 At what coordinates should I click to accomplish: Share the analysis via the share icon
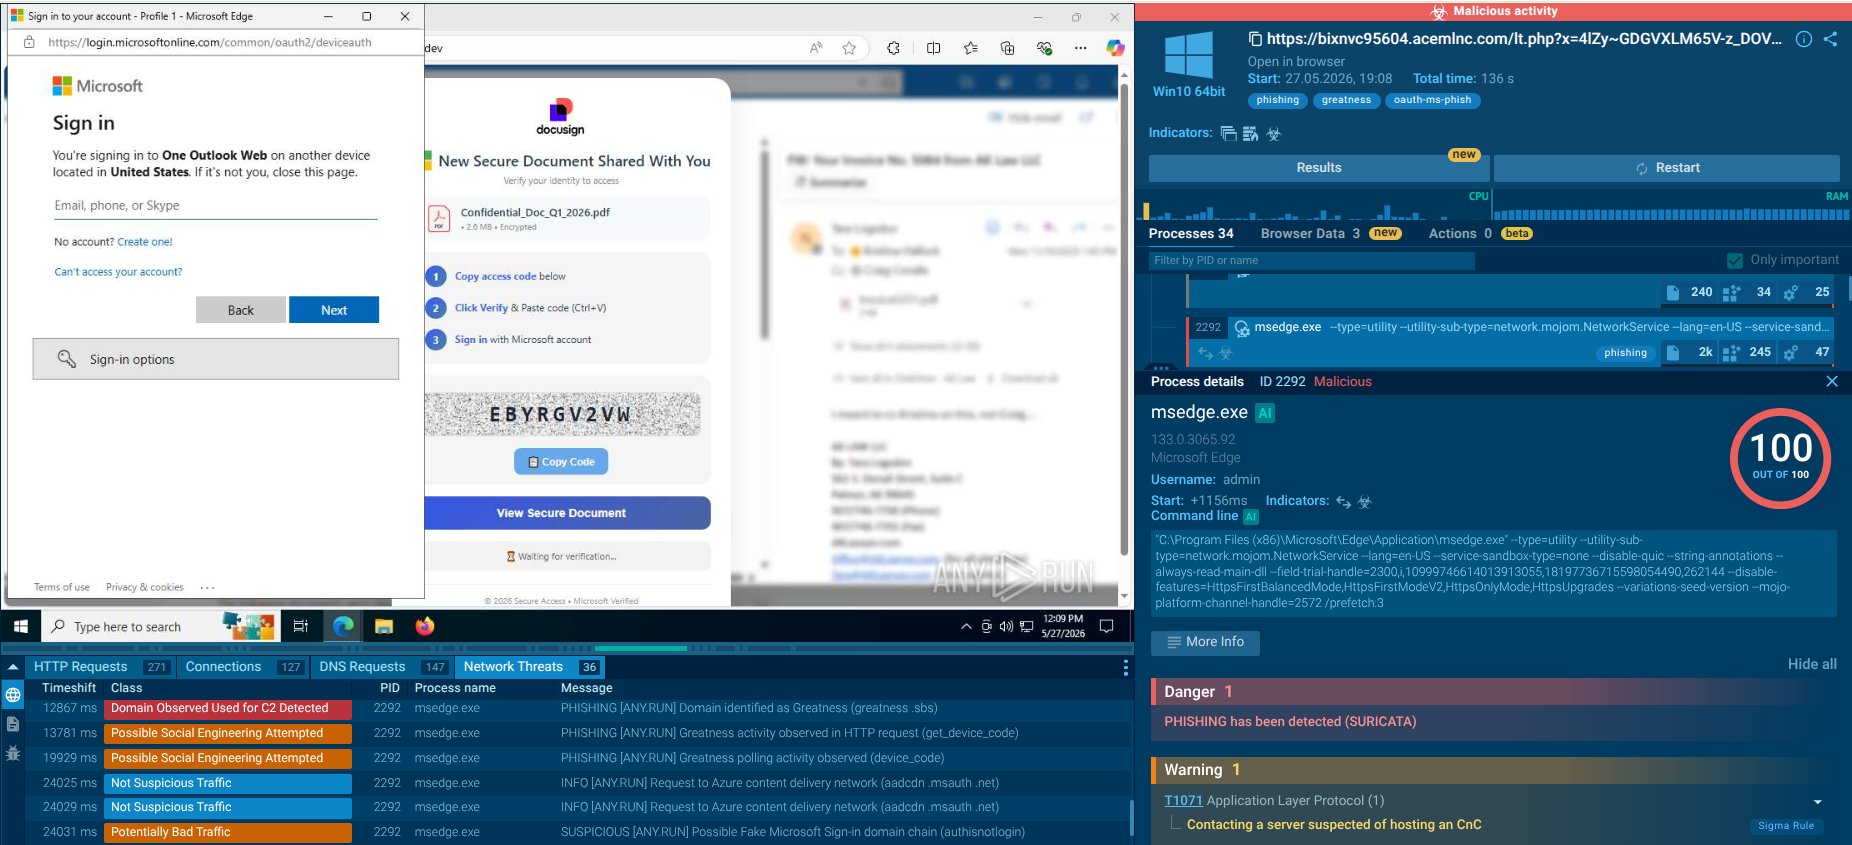coord(1830,39)
